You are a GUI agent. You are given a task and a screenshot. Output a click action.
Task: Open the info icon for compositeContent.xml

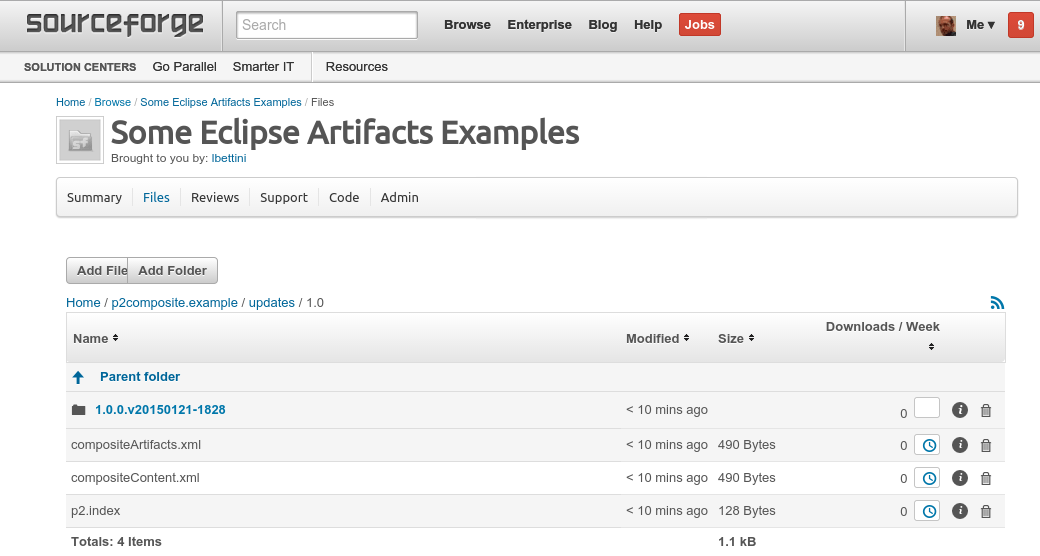tap(960, 478)
